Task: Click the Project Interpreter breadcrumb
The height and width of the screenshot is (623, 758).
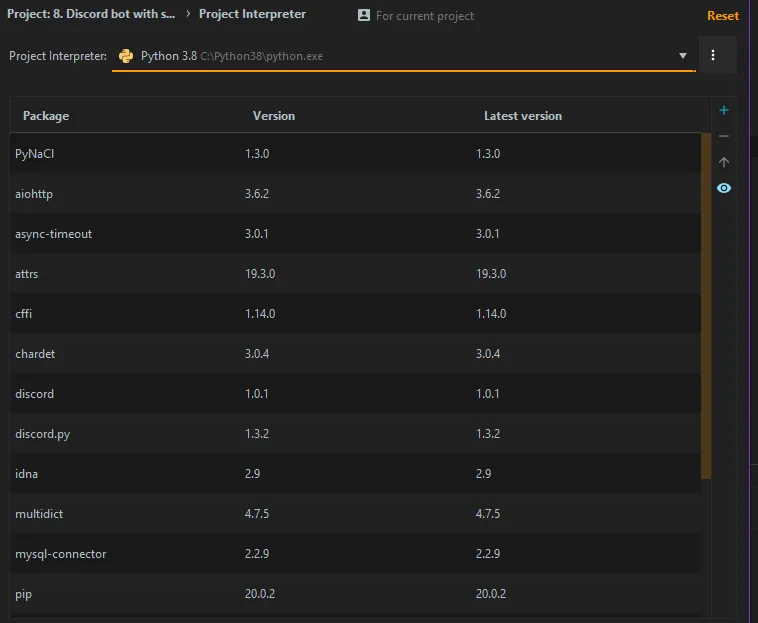Action: click(x=252, y=14)
